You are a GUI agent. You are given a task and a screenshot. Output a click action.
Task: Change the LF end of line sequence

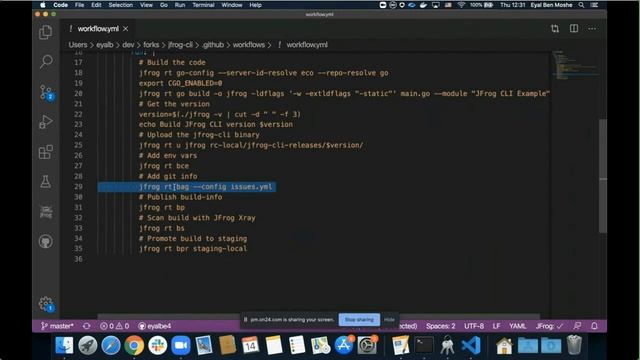click(496, 326)
